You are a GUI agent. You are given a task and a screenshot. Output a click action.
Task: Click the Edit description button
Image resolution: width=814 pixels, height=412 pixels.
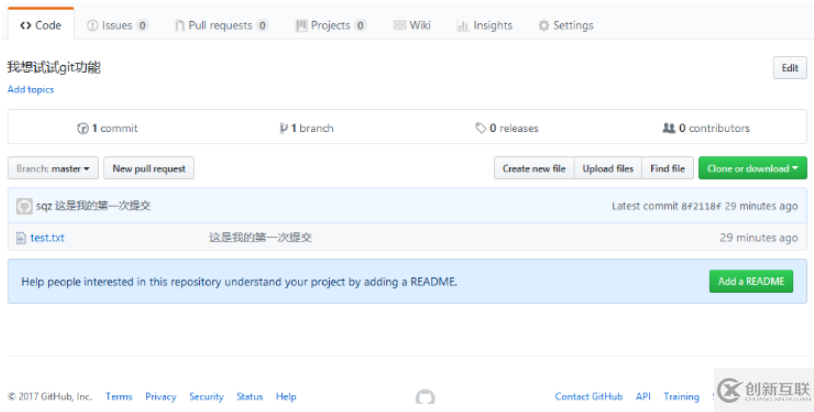click(x=789, y=68)
